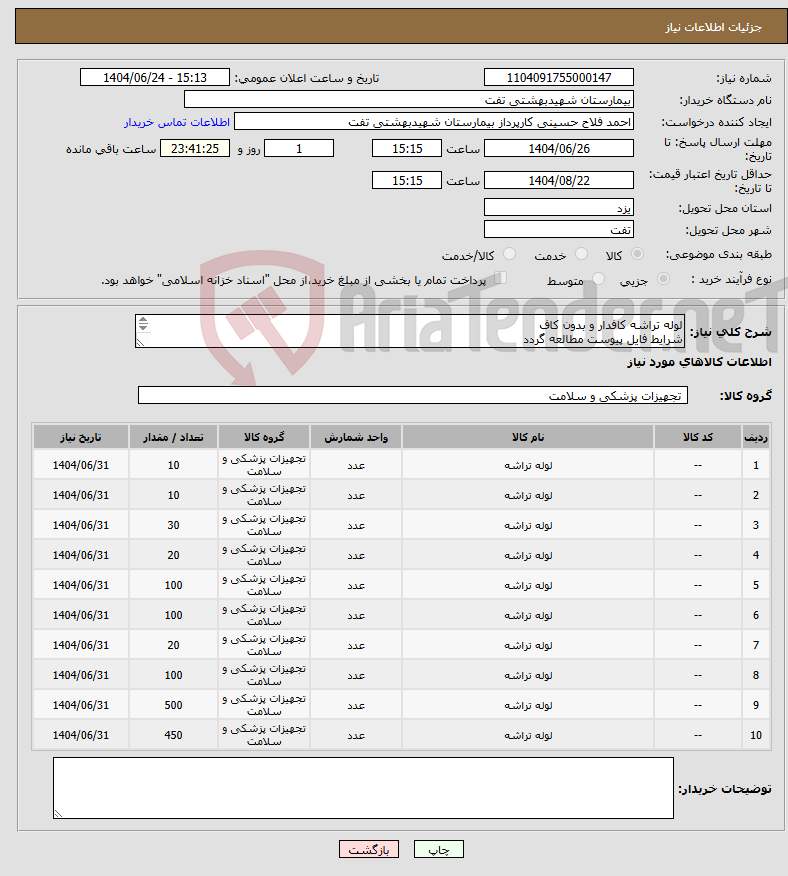788x876 pixels.
Task: Click the جزئیات اطلاعات نیاز page title
Action: 714,27
